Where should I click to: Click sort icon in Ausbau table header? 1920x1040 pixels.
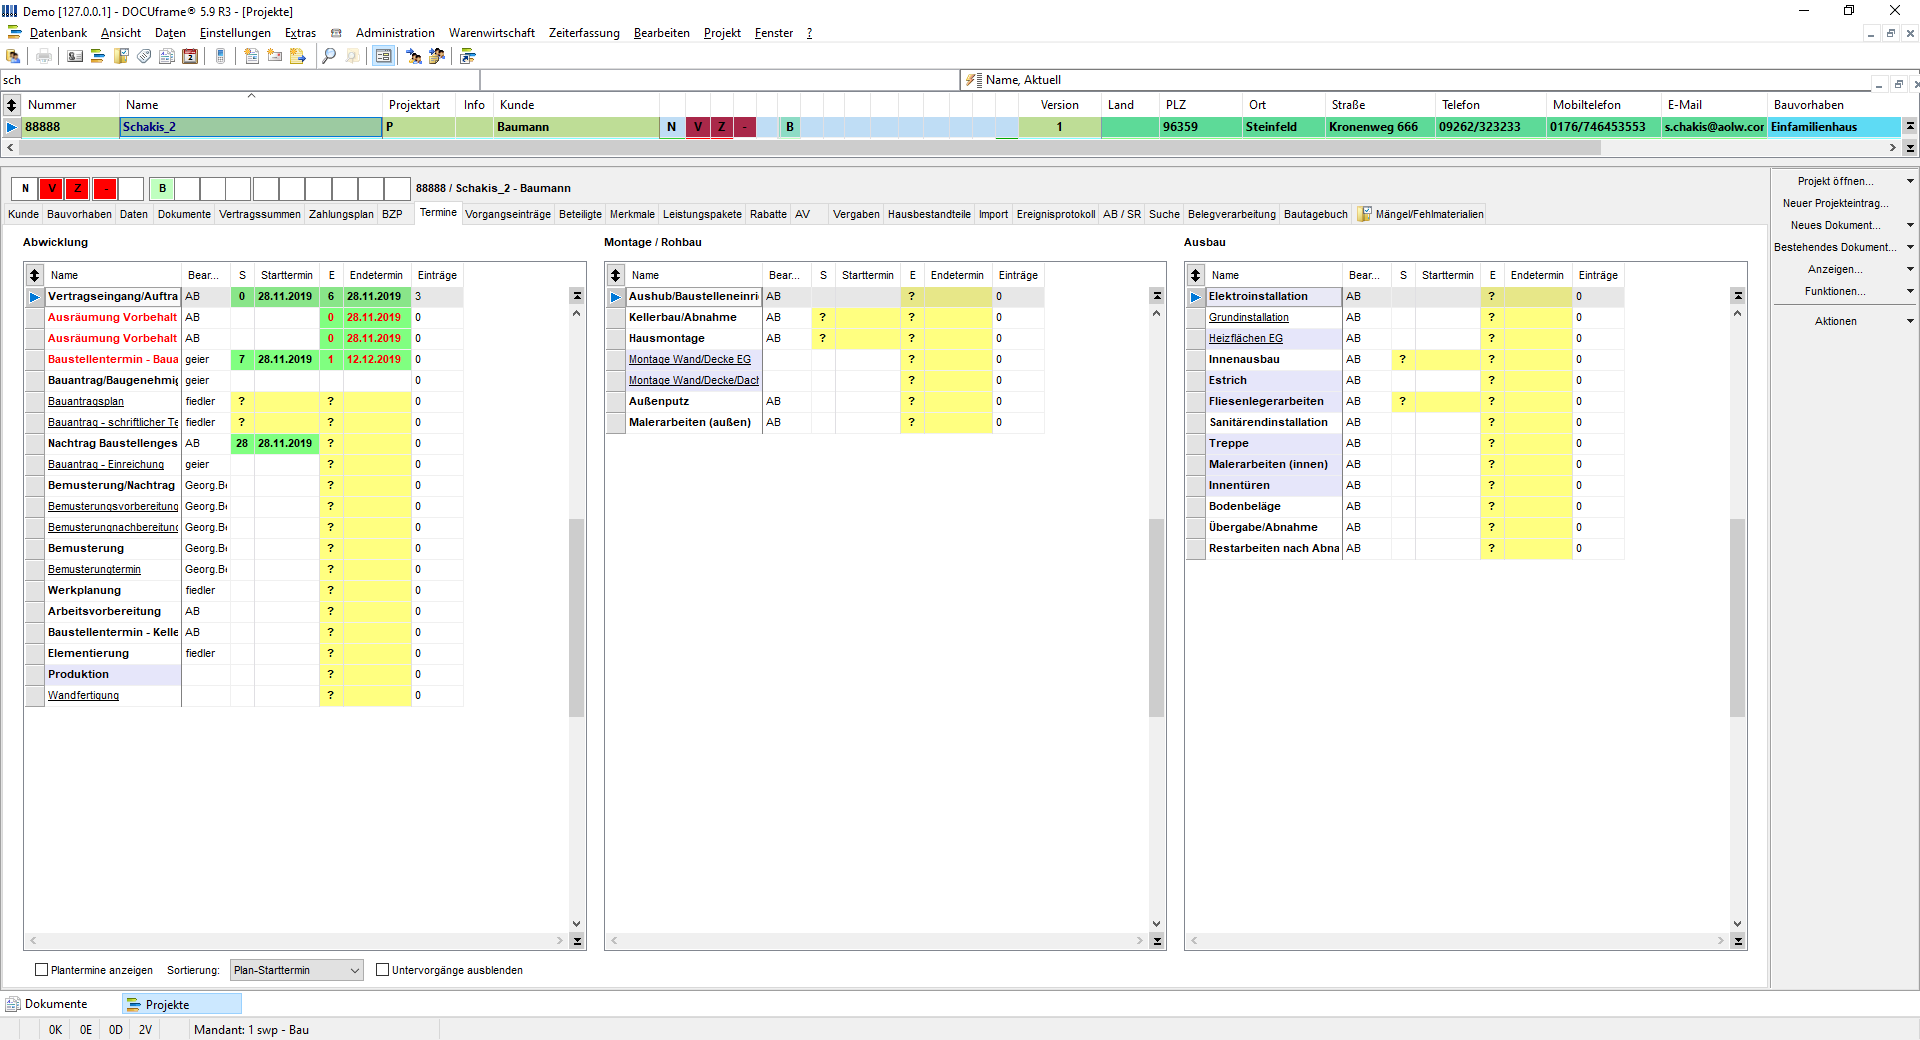(x=1195, y=275)
